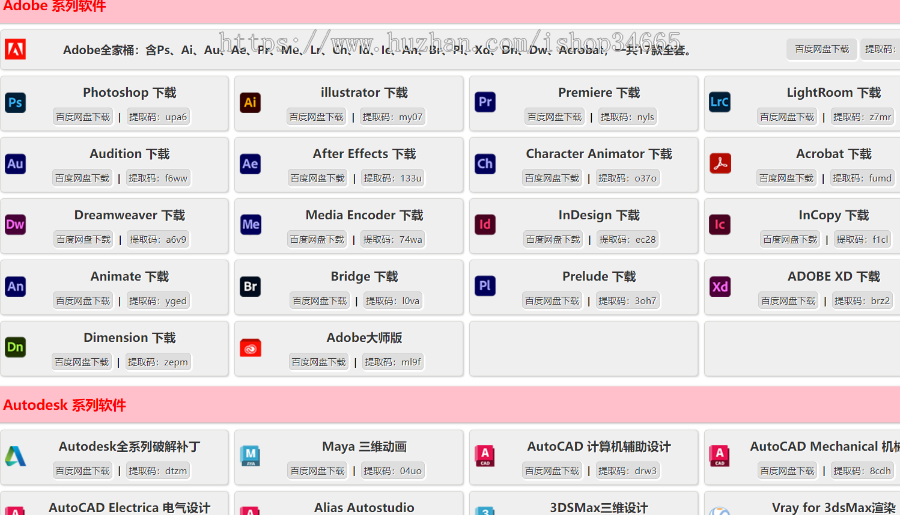Viewport: 900px width, 515px height.
Task: Open 百度网盘下载 under Audition
Action: pyautogui.click(x=82, y=178)
